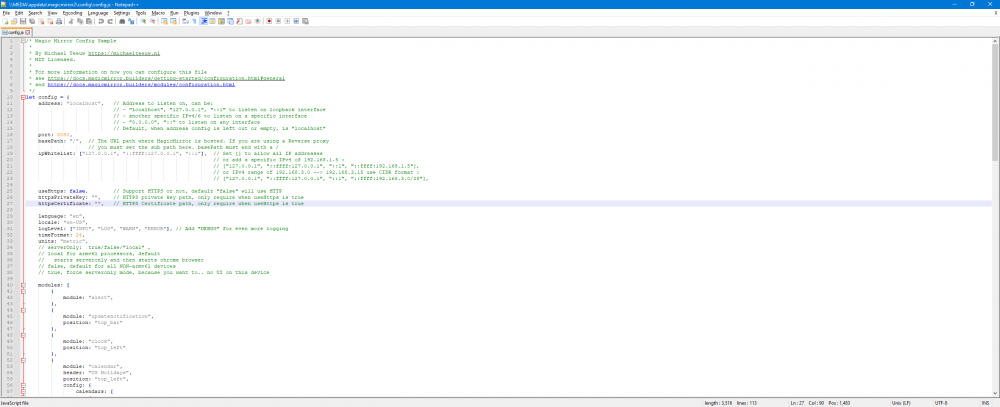Open Find with the binoculars icon
The height and width of the screenshot is (407, 1000).
pyautogui.click(x=122, y=21)
